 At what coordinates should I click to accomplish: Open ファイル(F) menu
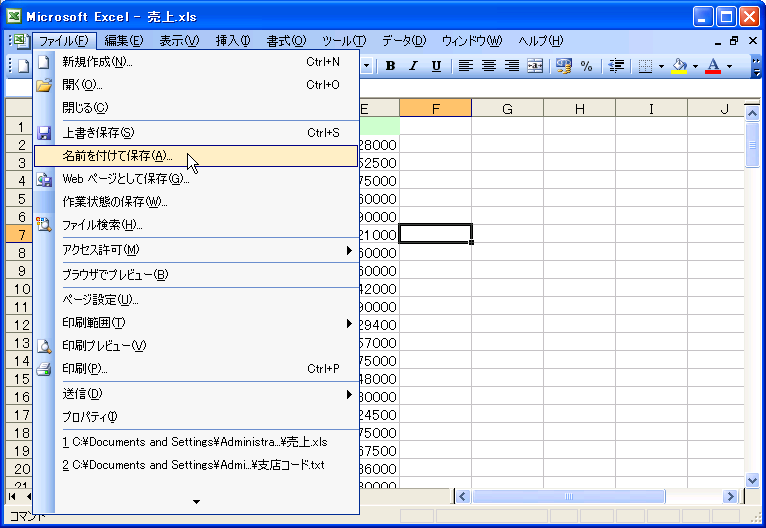click(64, 41)
